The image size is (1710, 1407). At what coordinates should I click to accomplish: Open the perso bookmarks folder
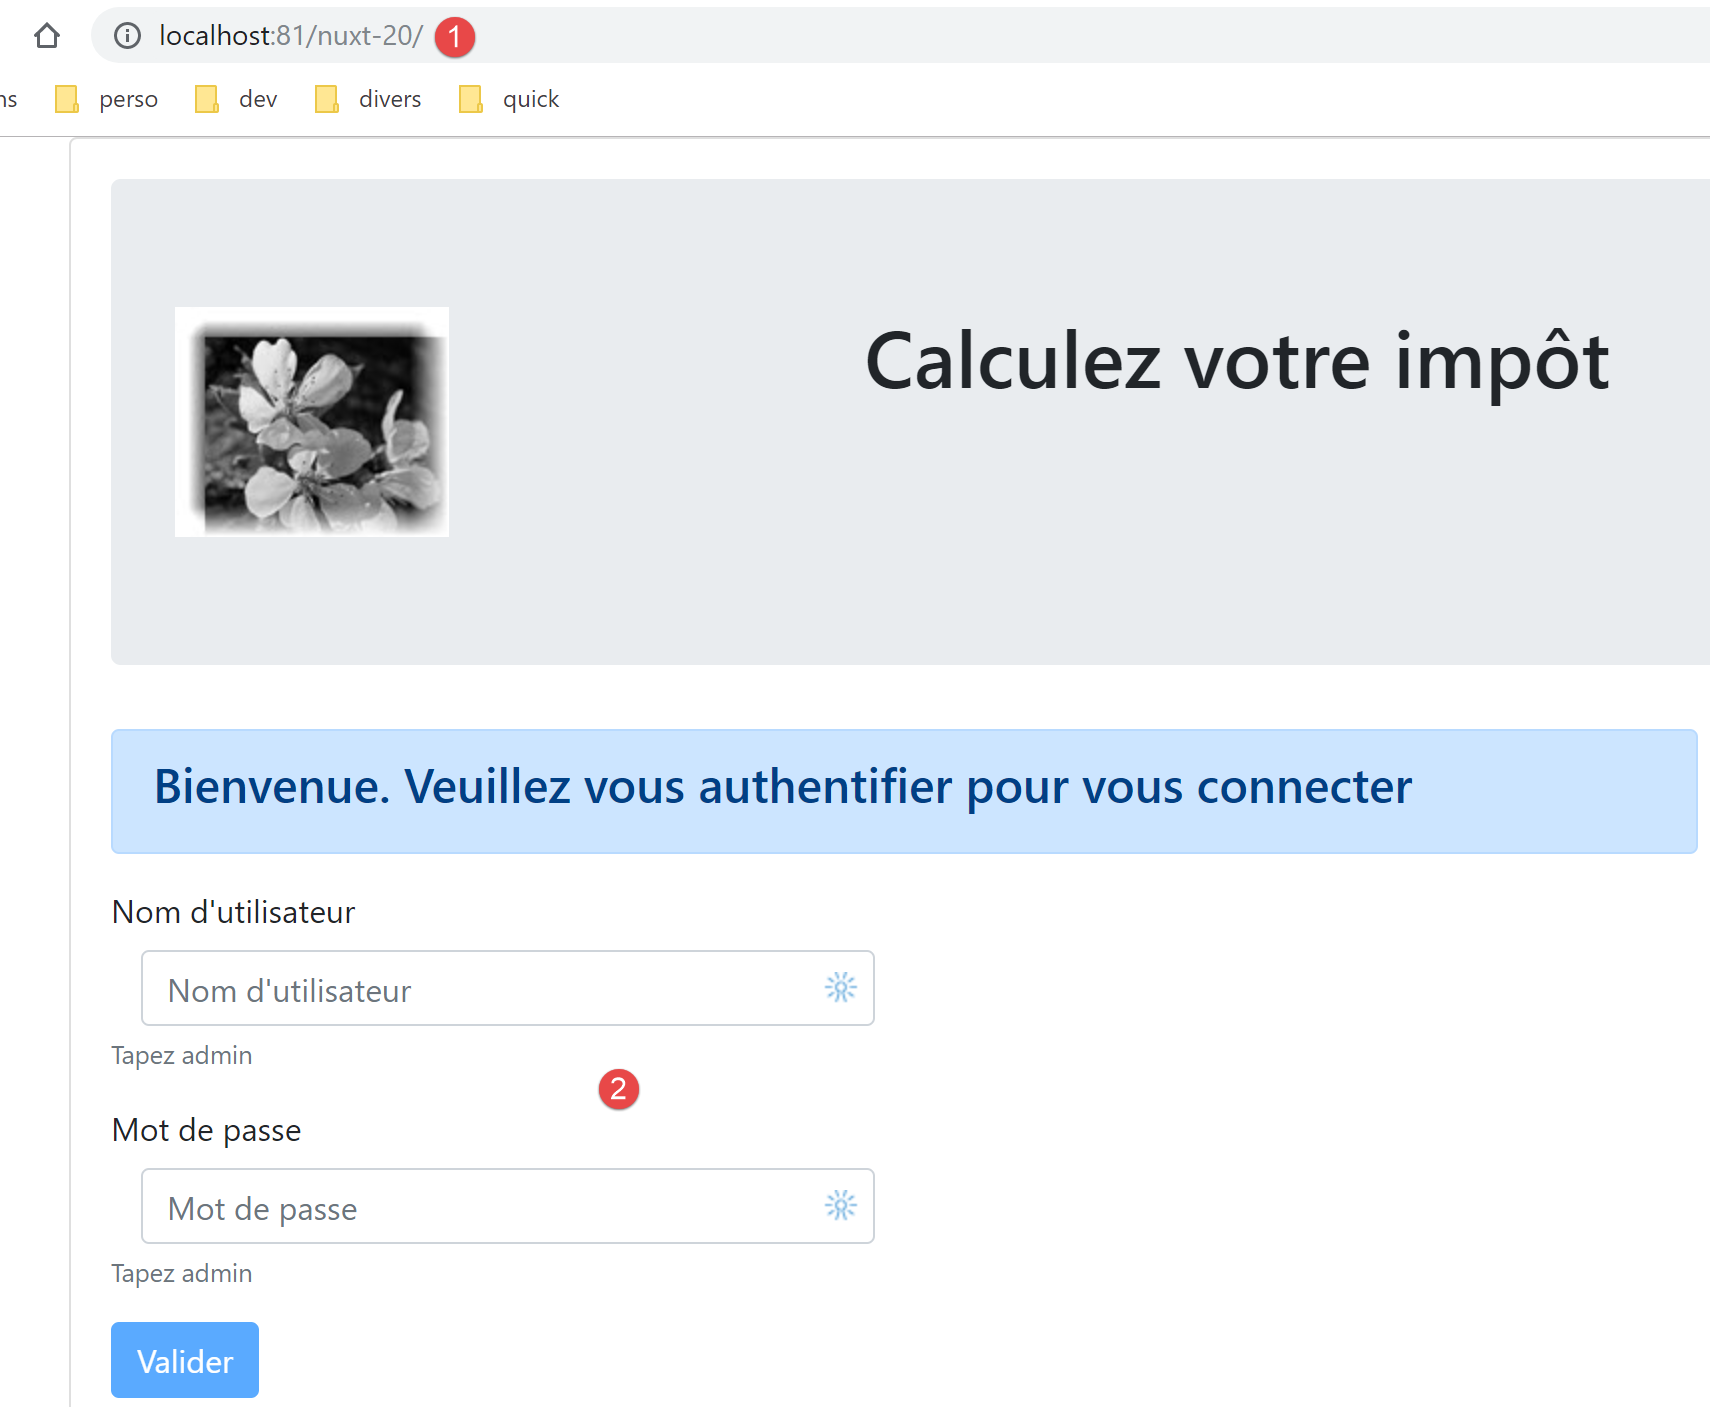click(x=108, y=99)
